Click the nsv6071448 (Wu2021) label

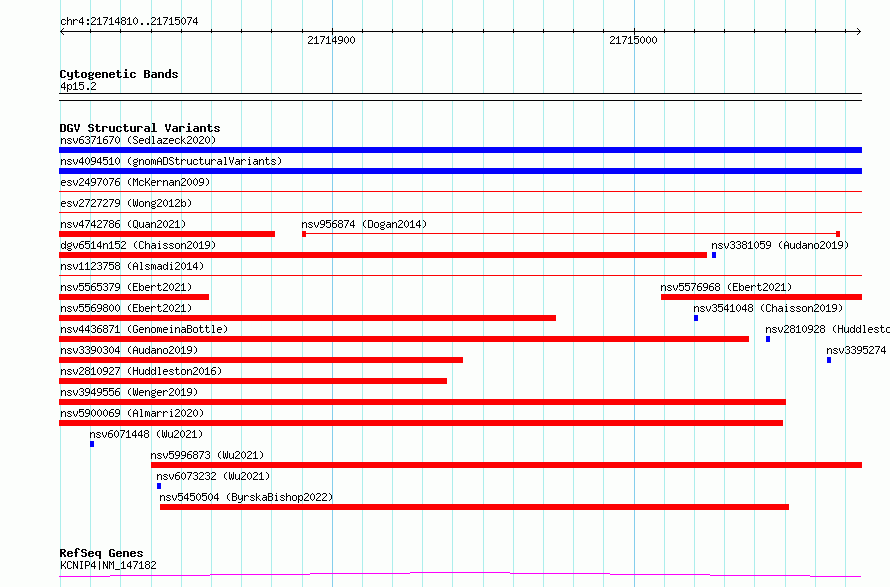point(146,434)
